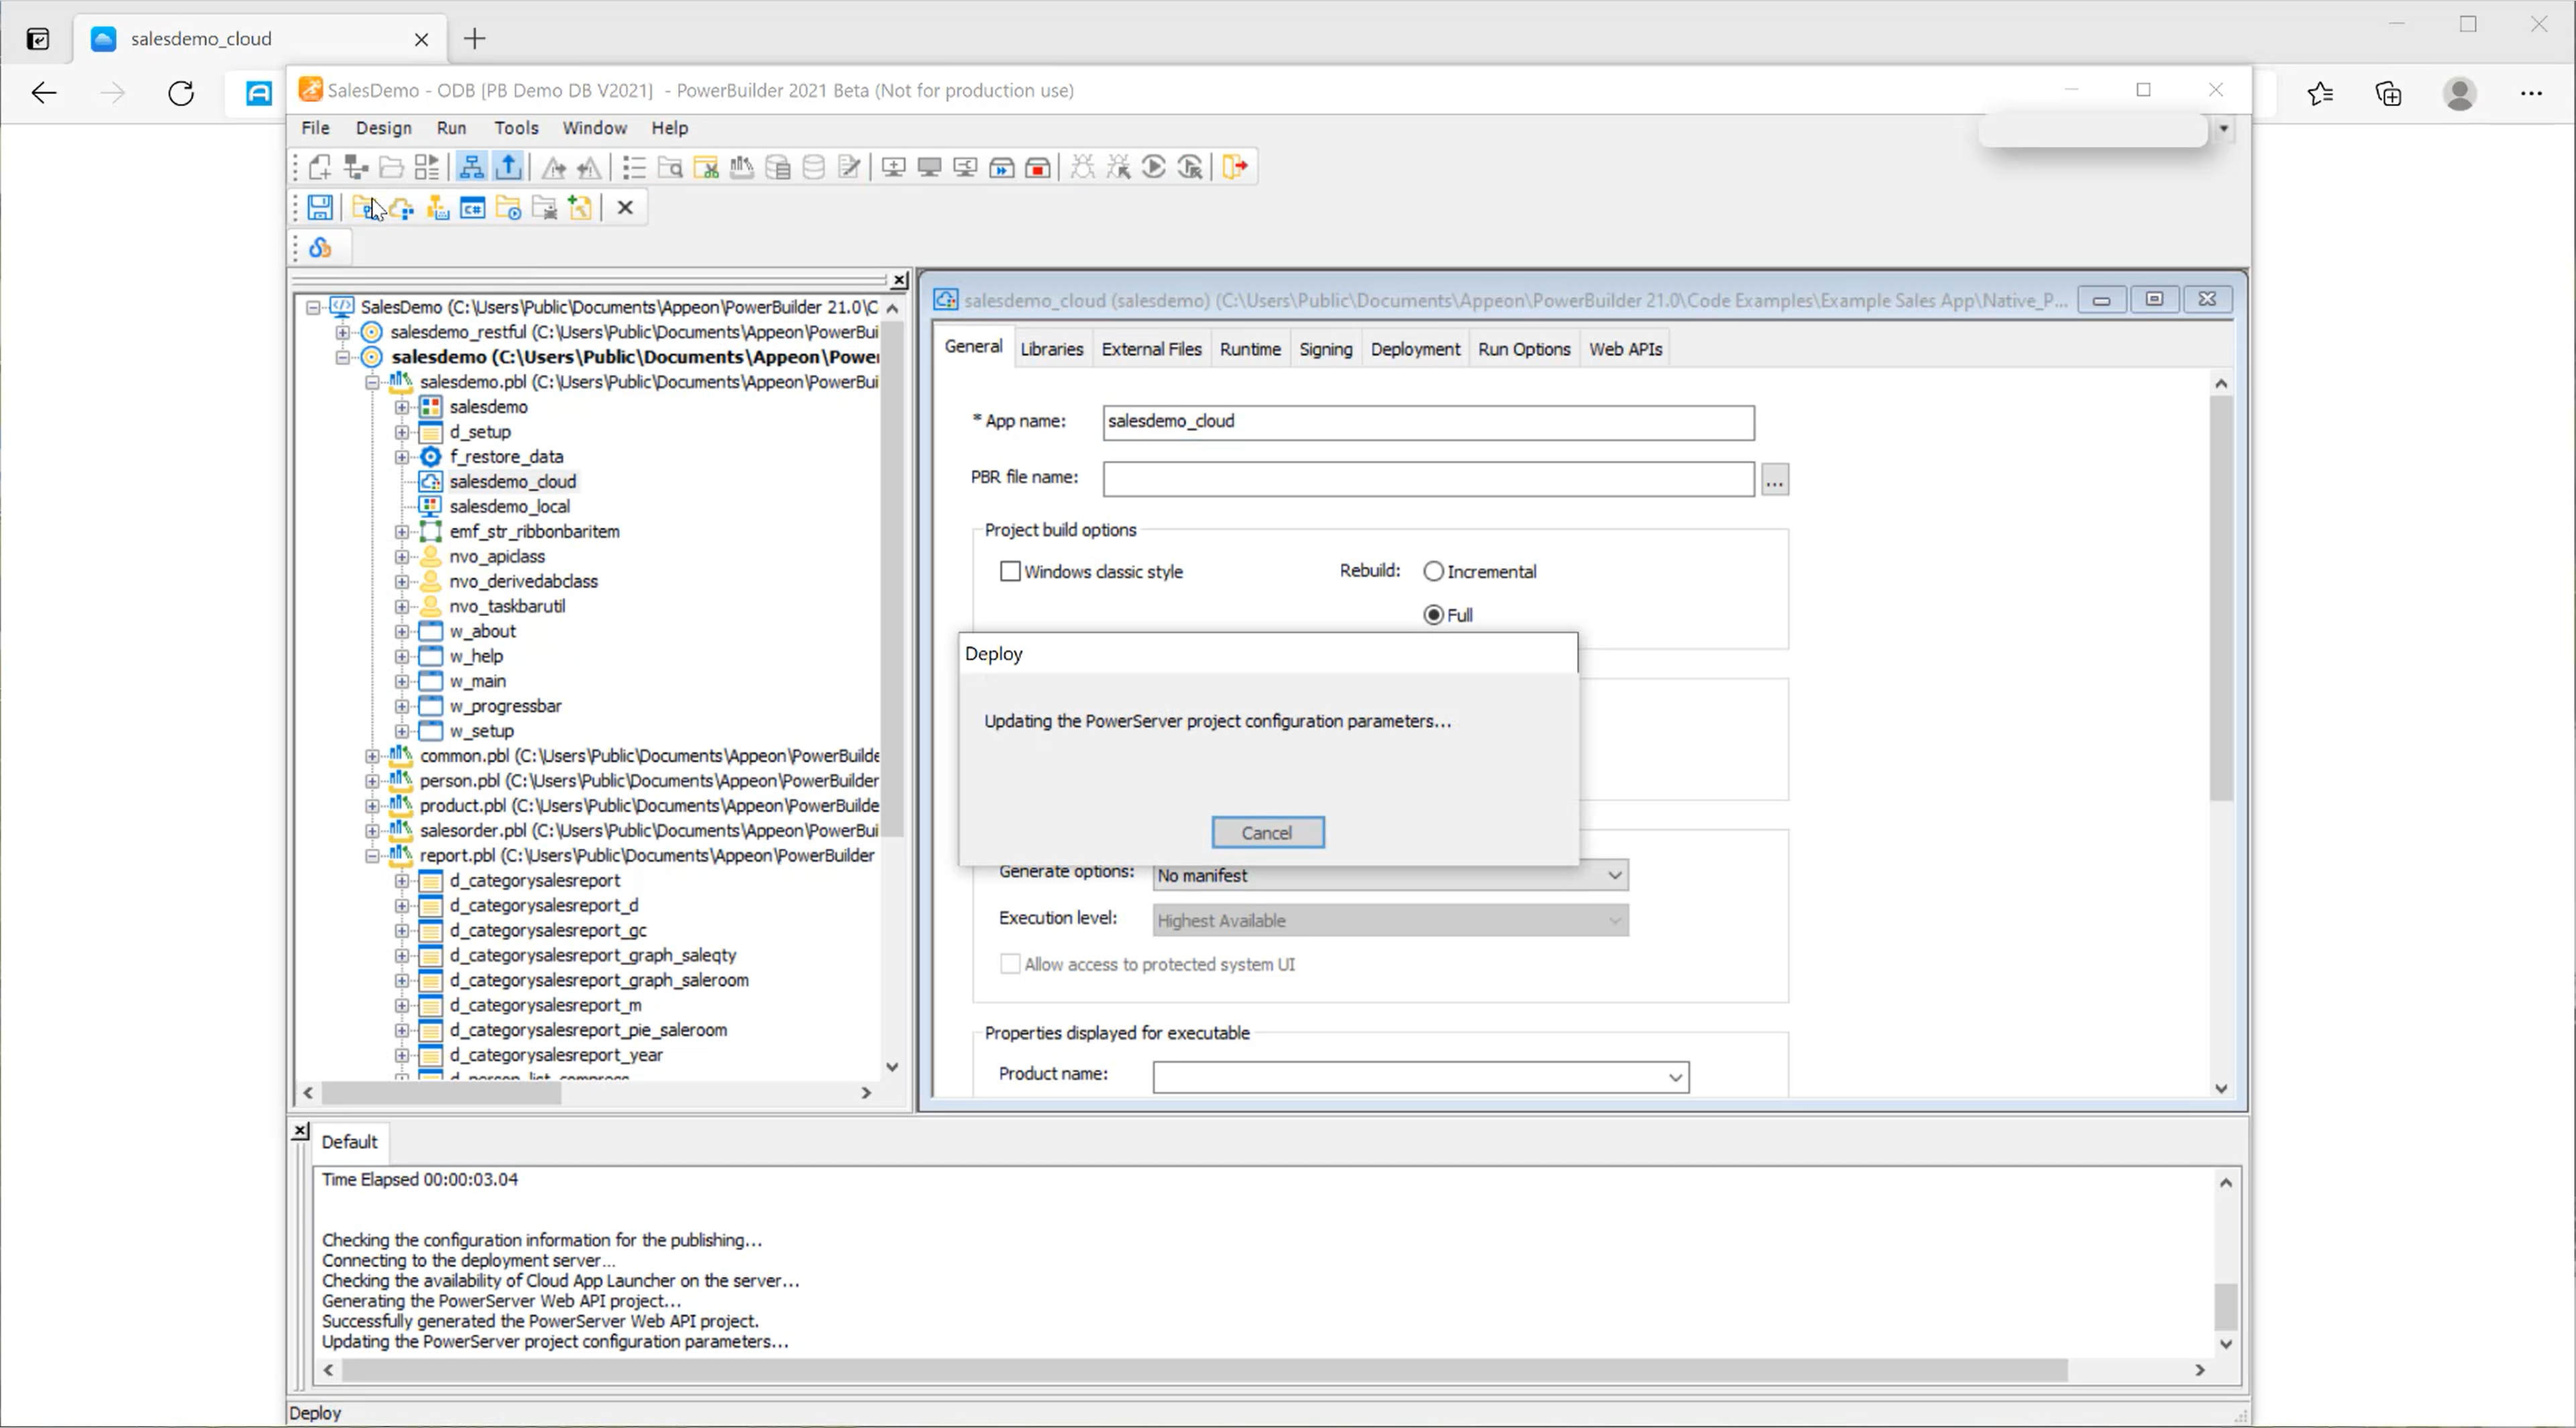
Task: Open the Generate options dropdown
Action: [x=1614, y=875]
